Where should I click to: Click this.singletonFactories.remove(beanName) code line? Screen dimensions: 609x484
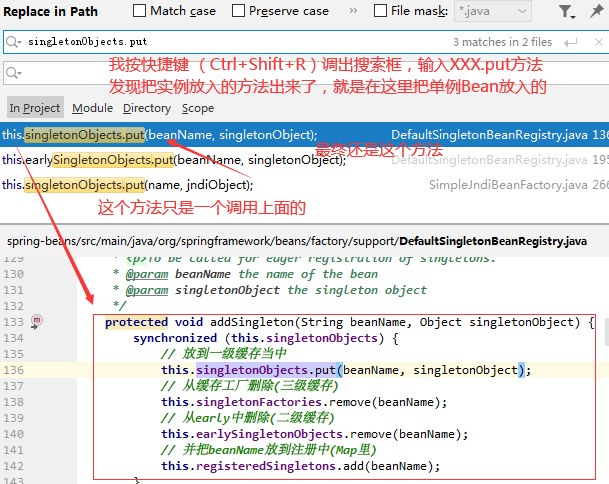[304, 402]
